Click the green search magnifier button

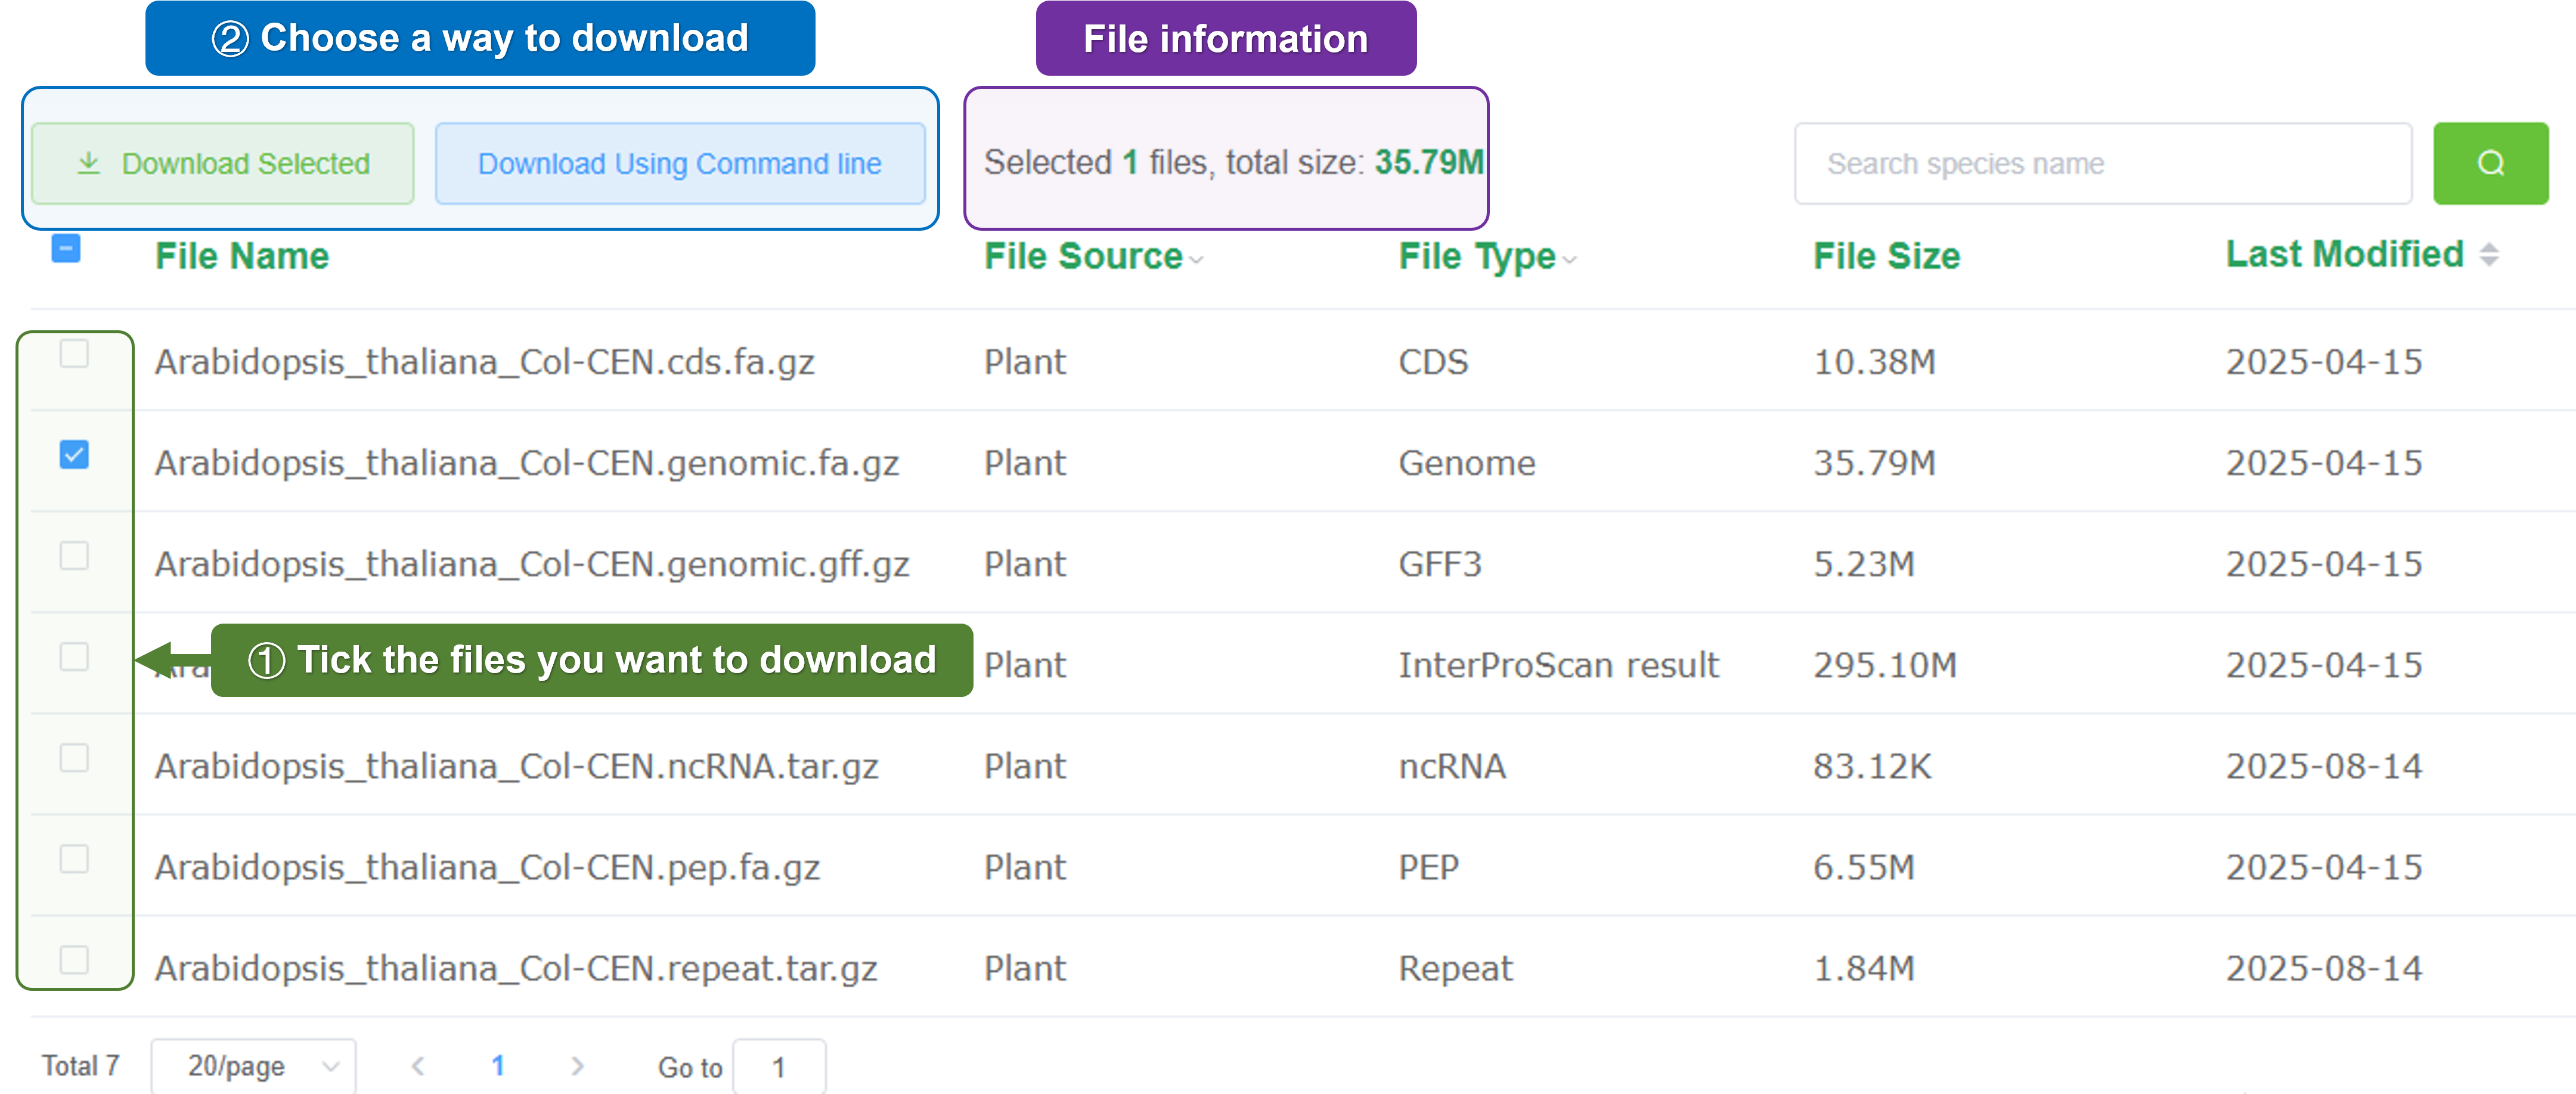click(x=2489, y=163)
